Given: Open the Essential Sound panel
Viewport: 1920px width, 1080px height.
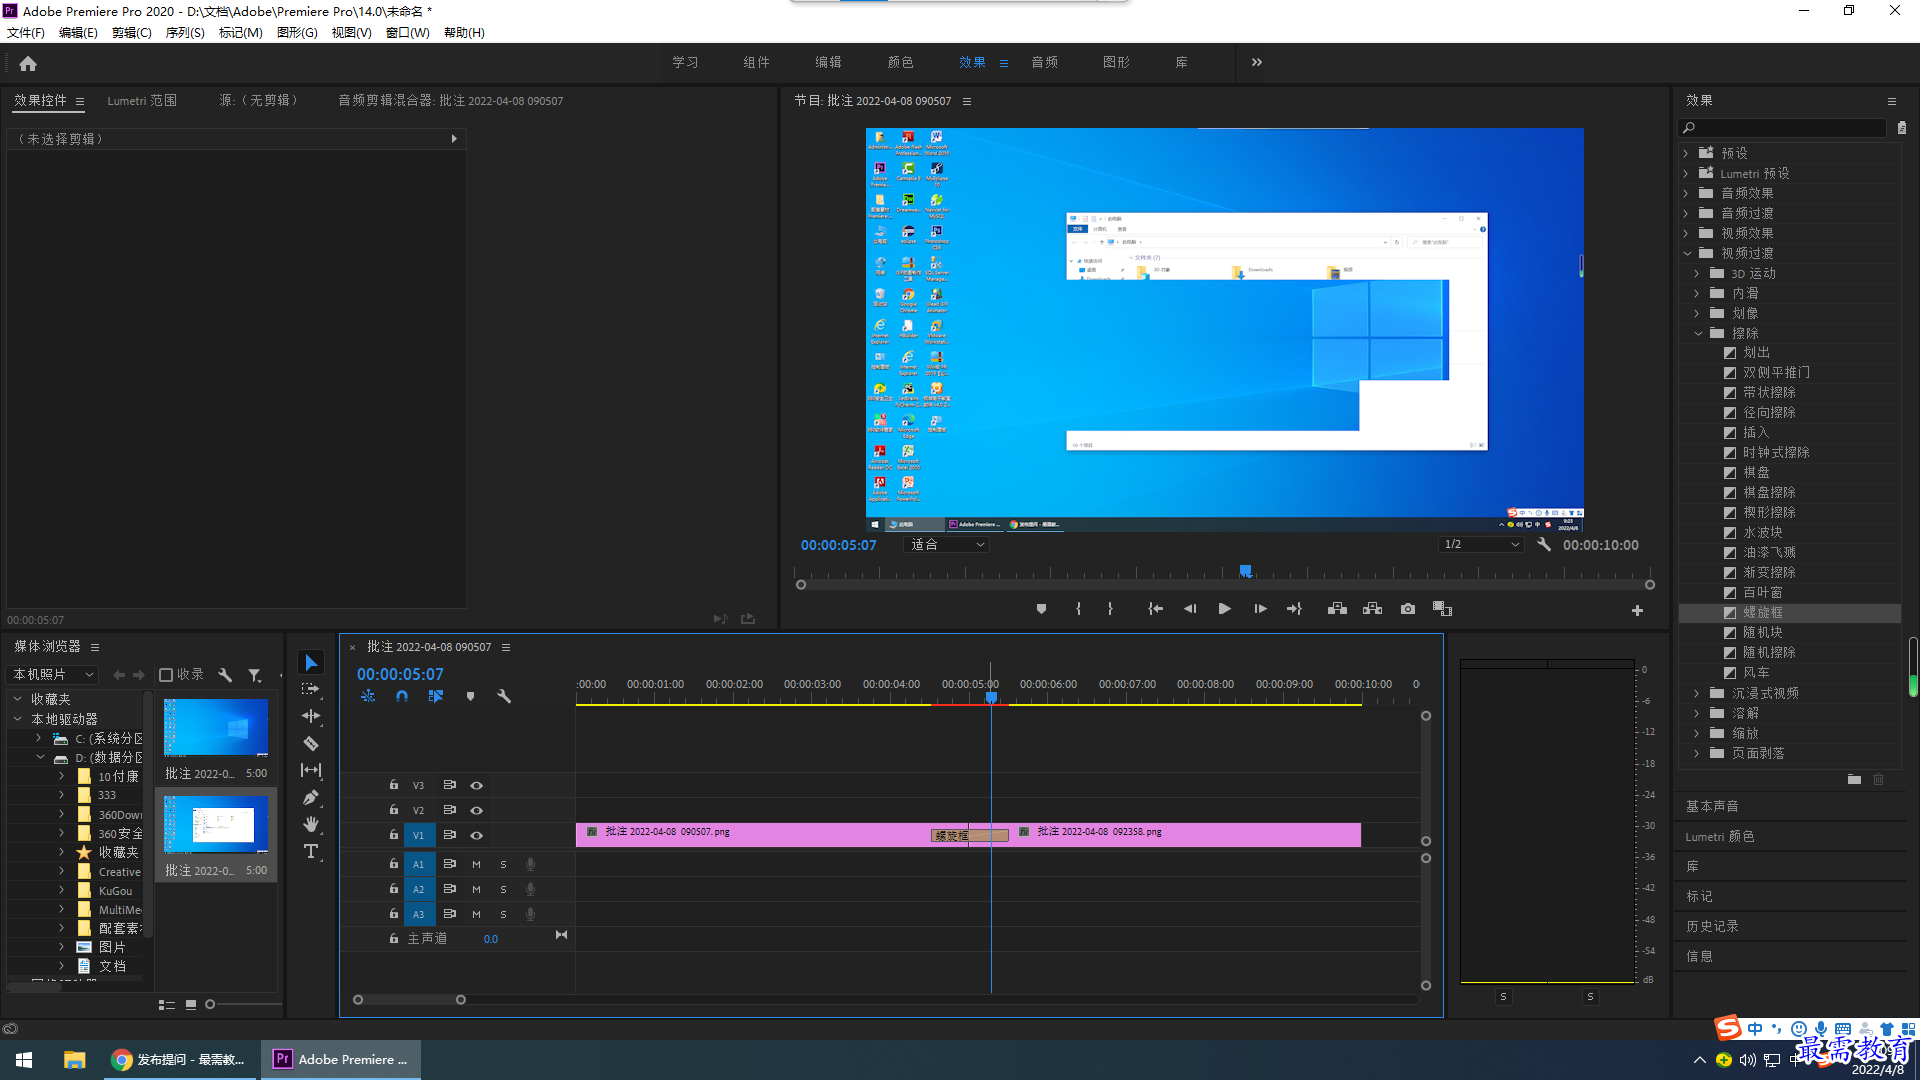Looking at the screenshot, I should [x=1712, y=806].
